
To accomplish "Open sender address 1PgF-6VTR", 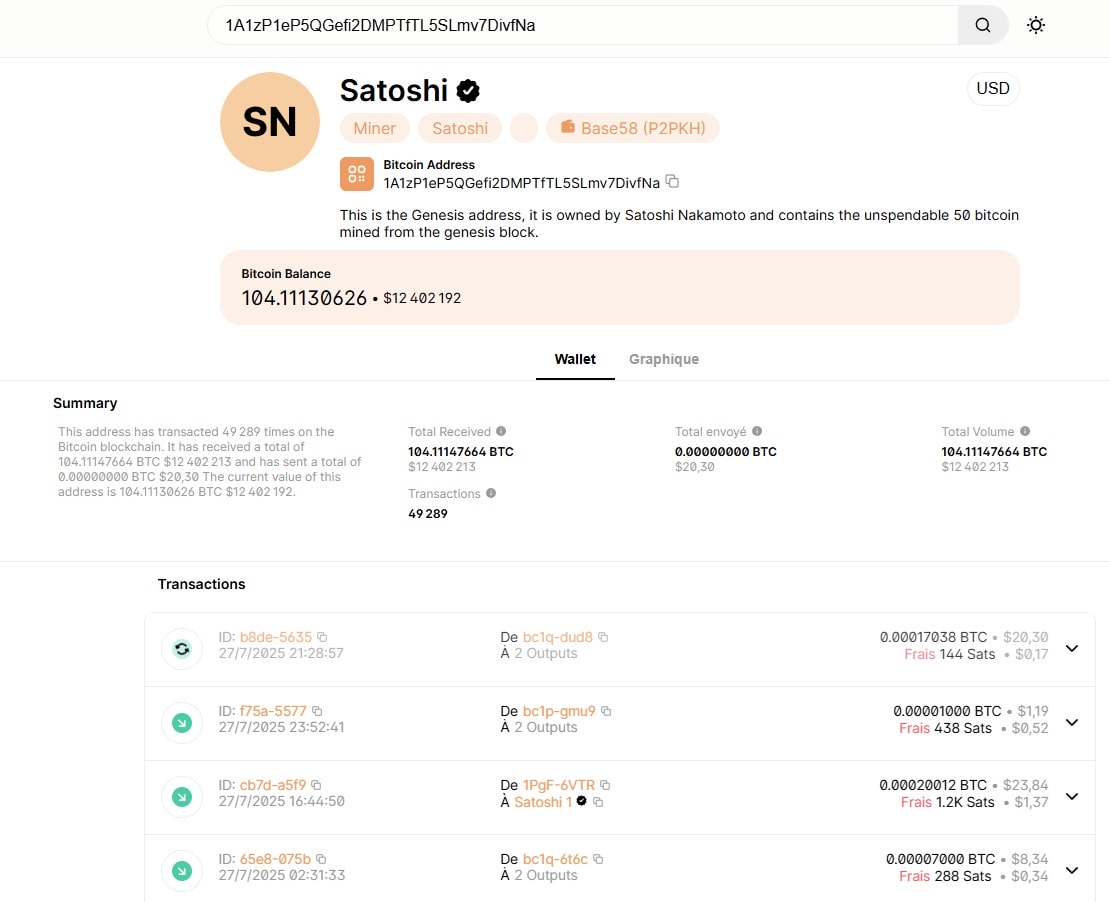I will [x=559, y=785].
